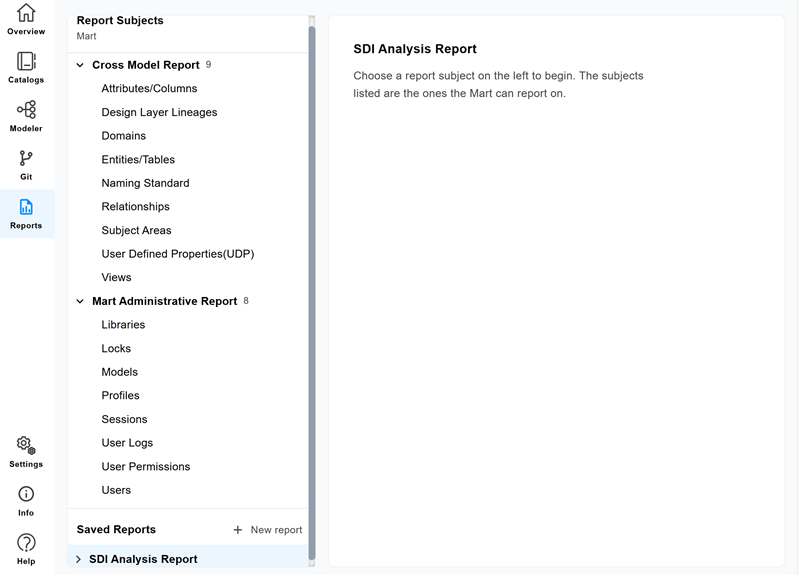The image size is (800, 575).
Task: Select the Reports icon in sidebar
Action: pos(26,207)
